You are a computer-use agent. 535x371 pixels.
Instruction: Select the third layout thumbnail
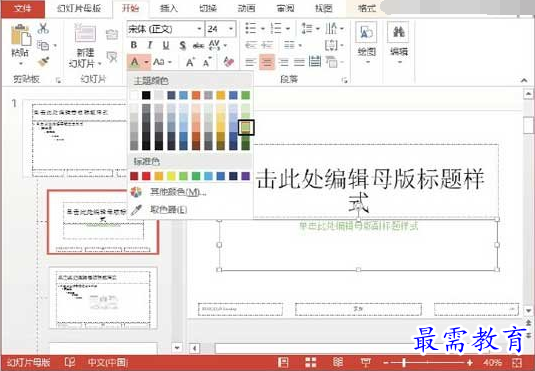103,298
